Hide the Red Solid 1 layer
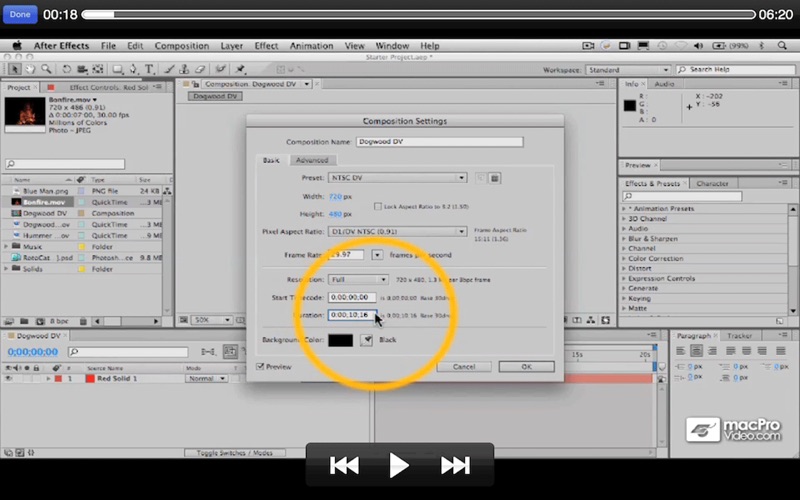The width and height of the screenshot is (800, 500). [x=8, y=379]
